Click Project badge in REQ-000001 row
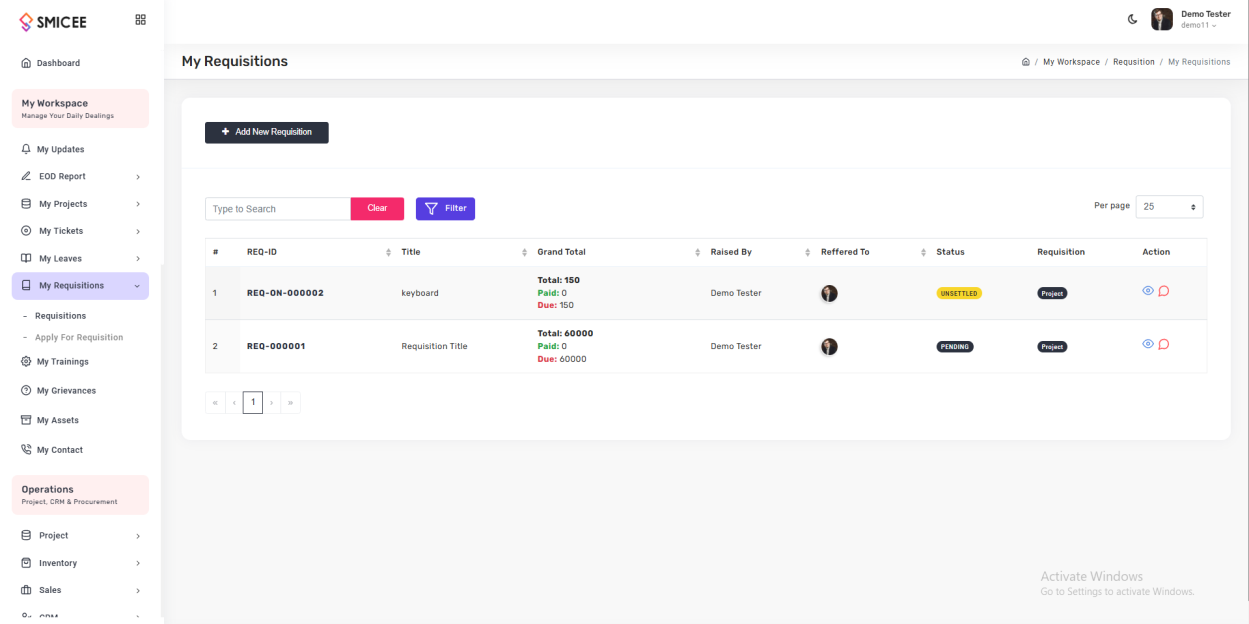 (1052, 347)
